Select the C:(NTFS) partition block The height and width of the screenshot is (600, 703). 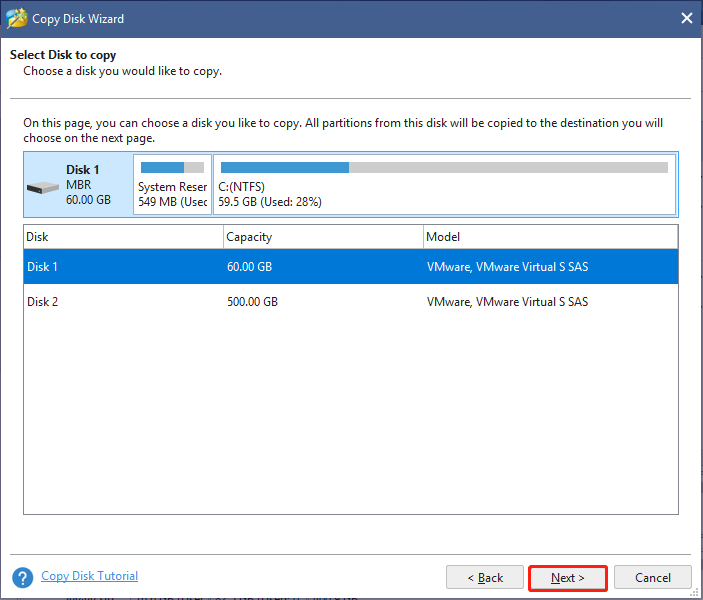pyautogui.click(x=445, y=185)
